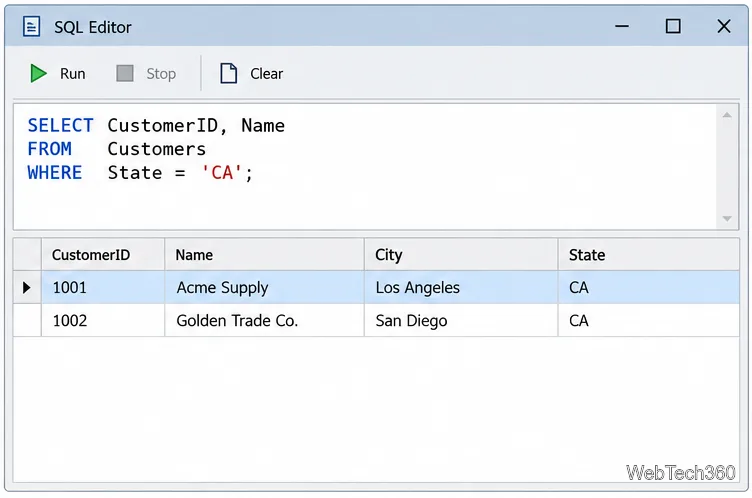
Task: Click the query editor up scroll arrow
Action: (727, 115)
